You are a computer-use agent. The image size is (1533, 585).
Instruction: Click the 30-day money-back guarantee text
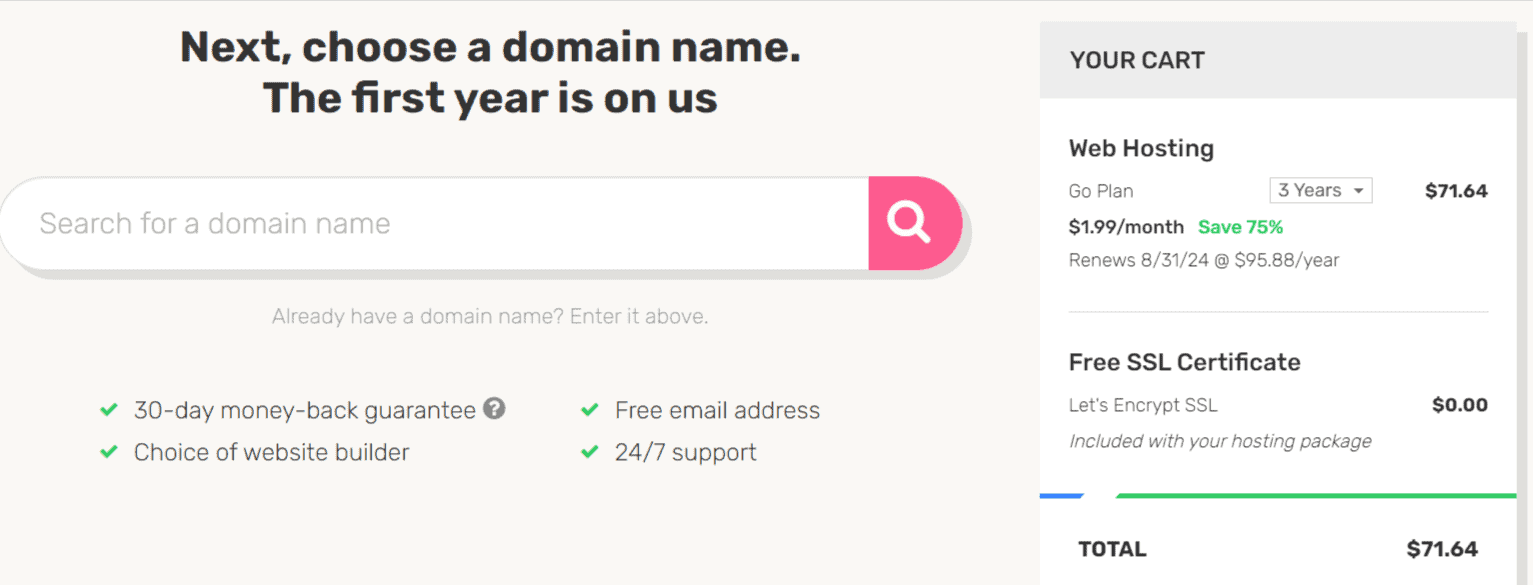tap(305, 410)
